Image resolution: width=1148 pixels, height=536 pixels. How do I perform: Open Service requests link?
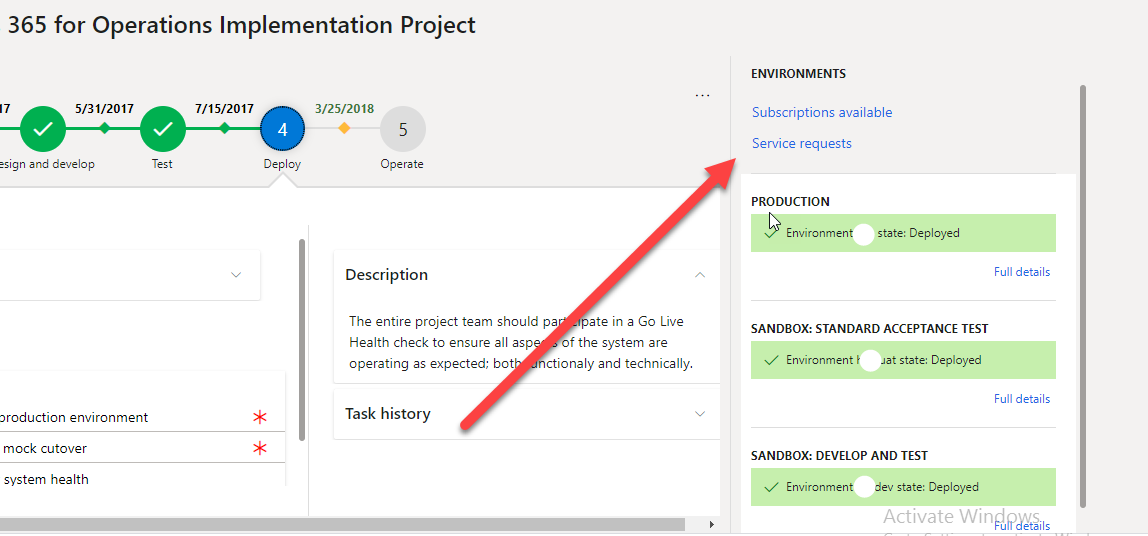click(802, 144)
